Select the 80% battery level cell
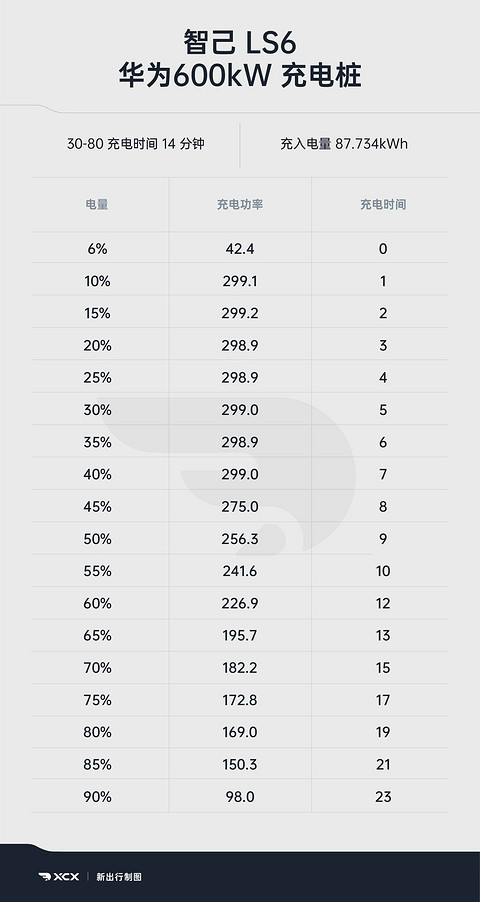This screenshot has height=902, width=480. coord(97,732)
